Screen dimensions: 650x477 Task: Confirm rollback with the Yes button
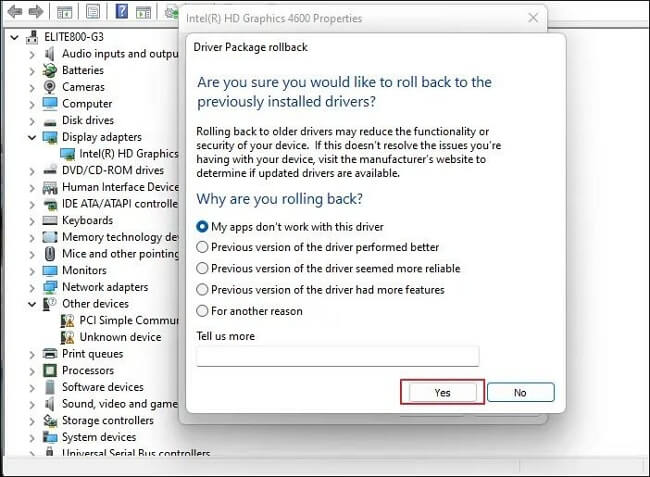click(442, 392)
